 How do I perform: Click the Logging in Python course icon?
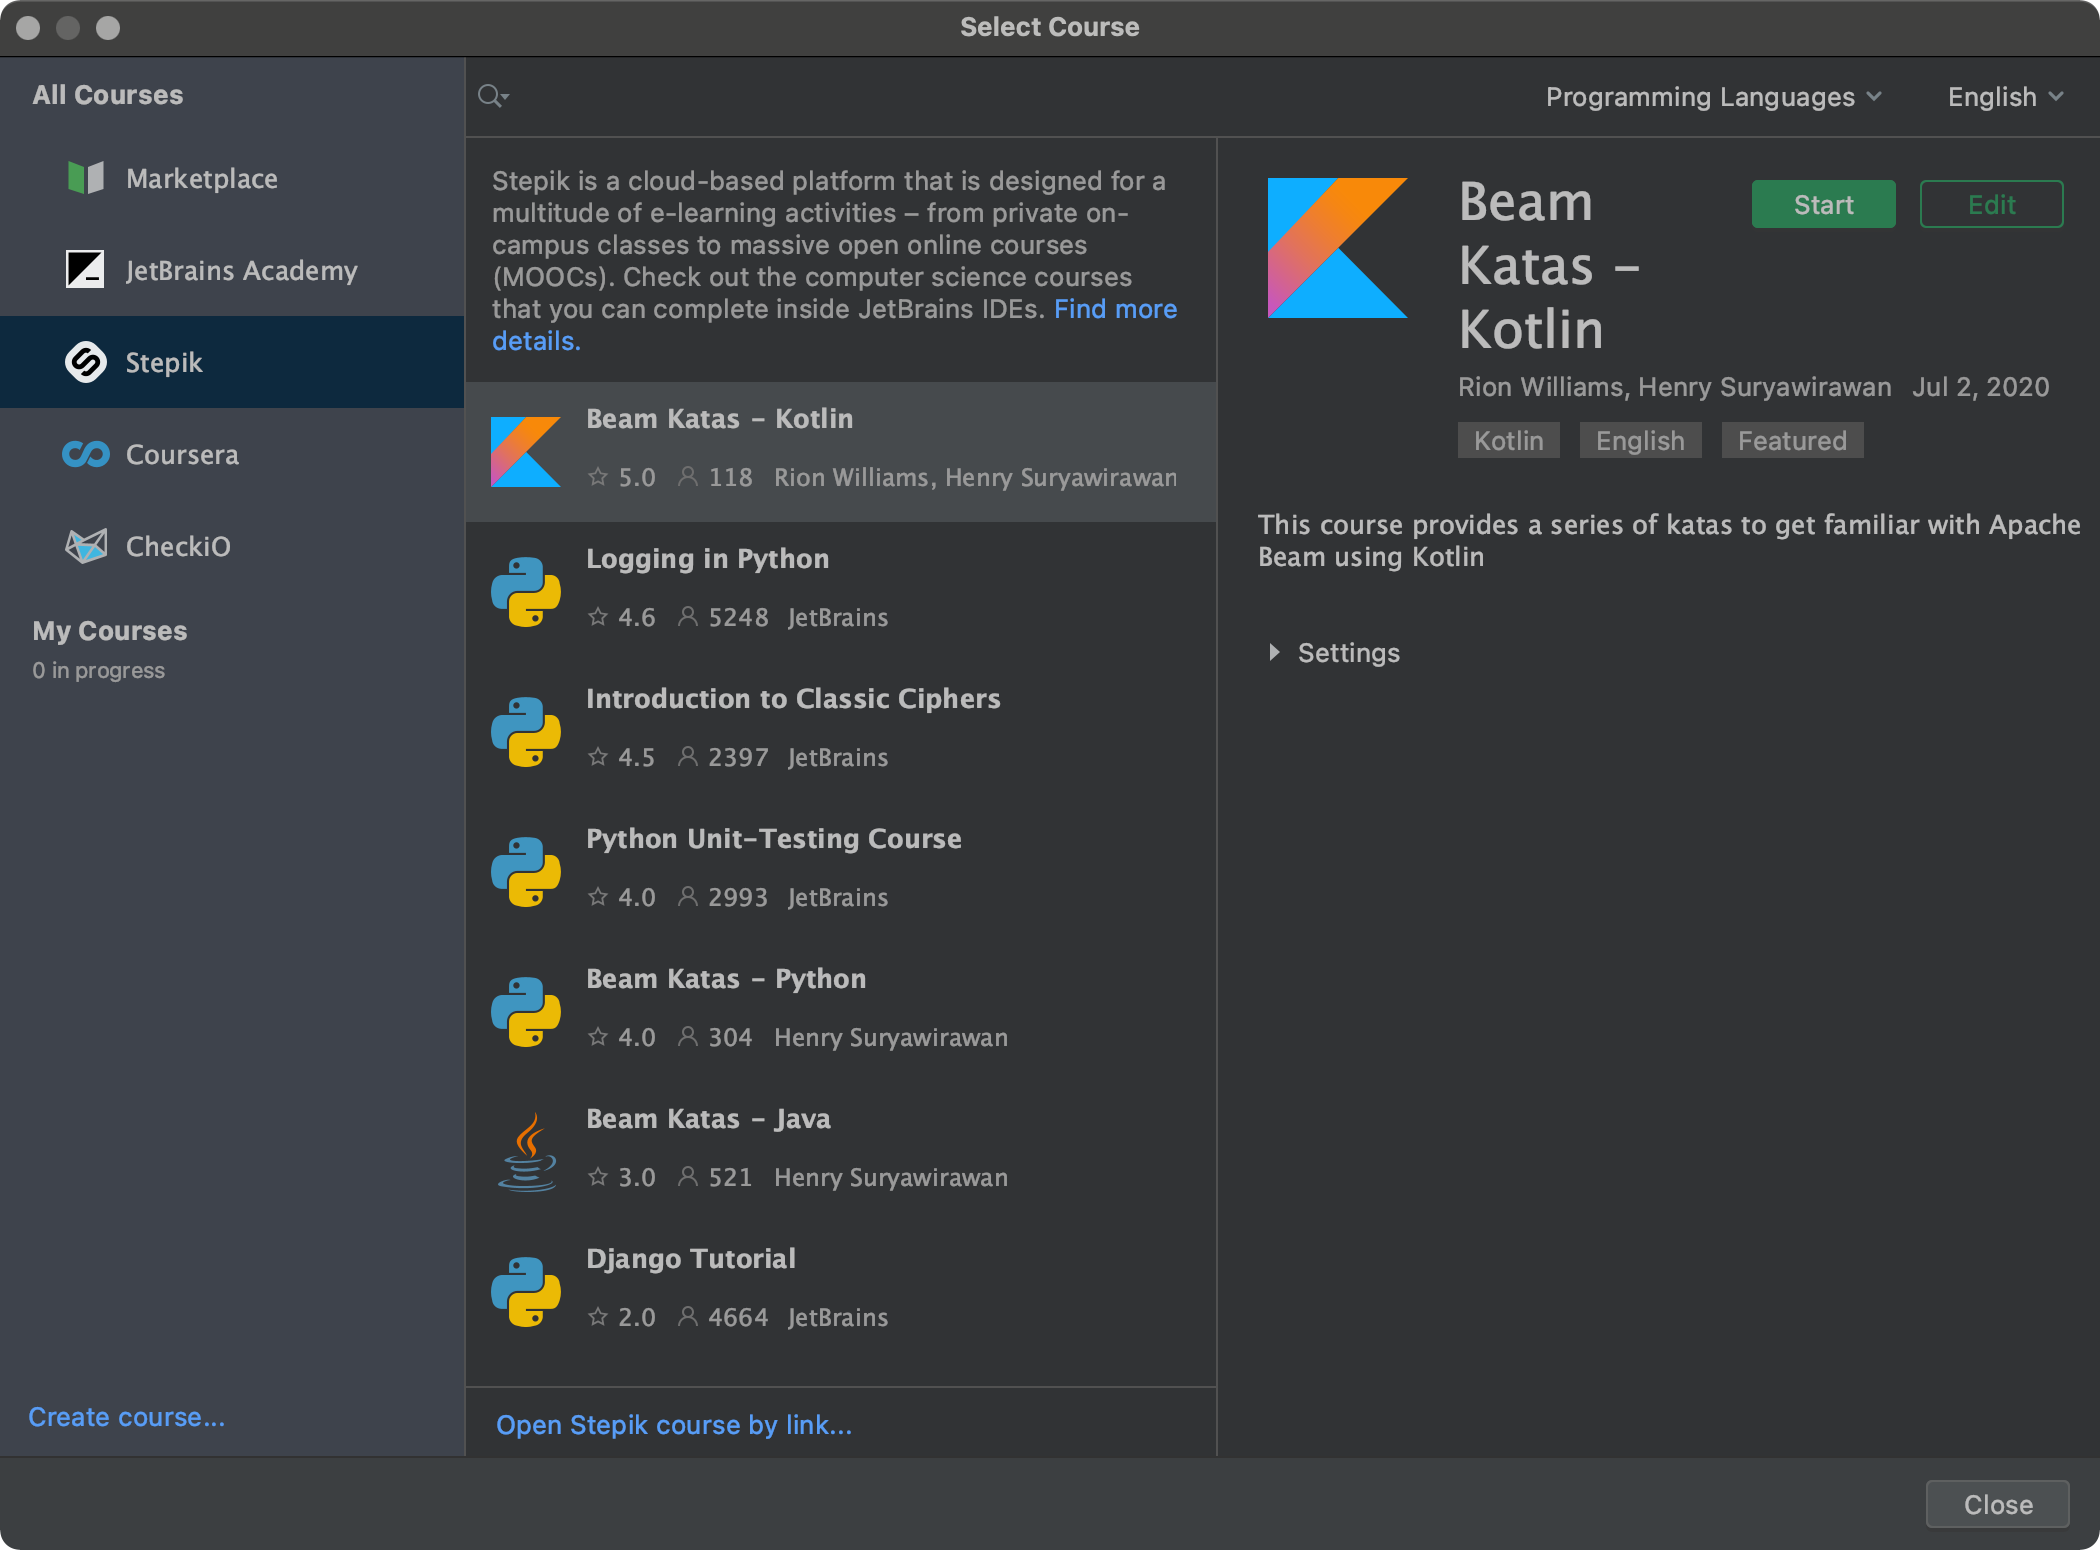click(x=528, y=588)
